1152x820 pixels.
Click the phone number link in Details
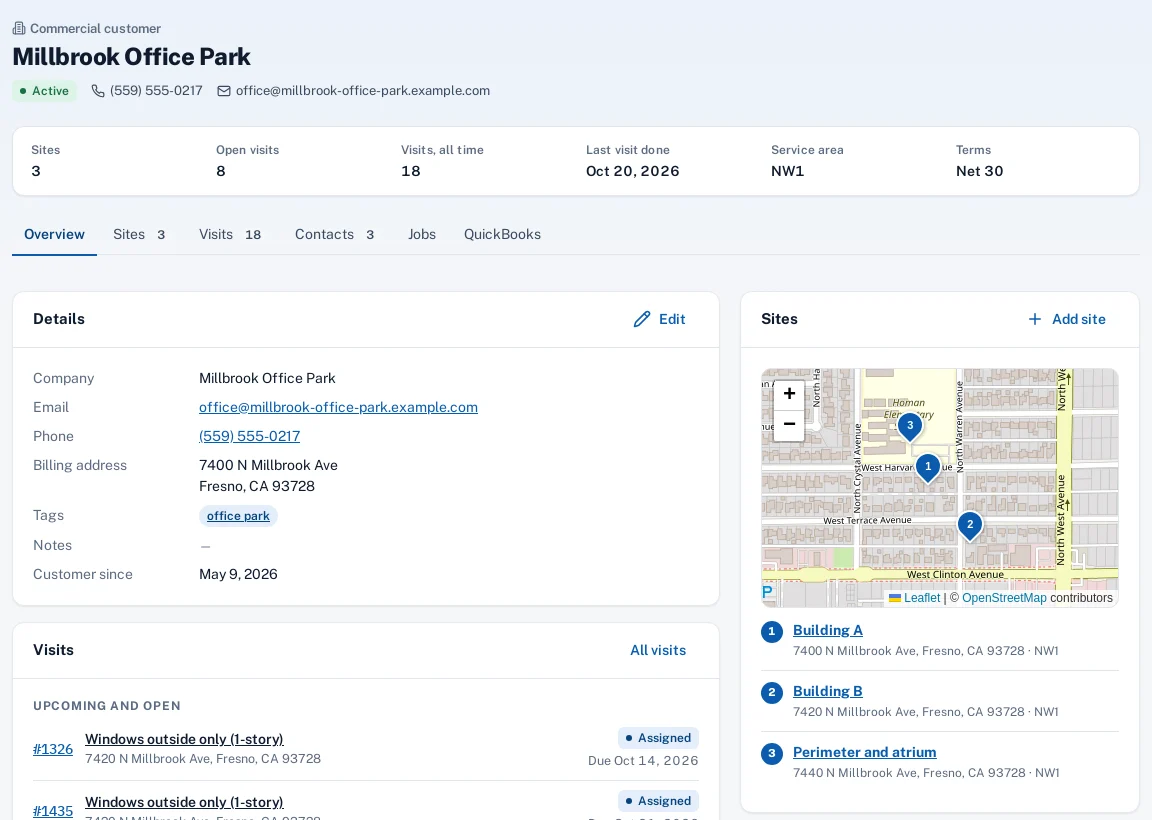(x=250, y=436)
